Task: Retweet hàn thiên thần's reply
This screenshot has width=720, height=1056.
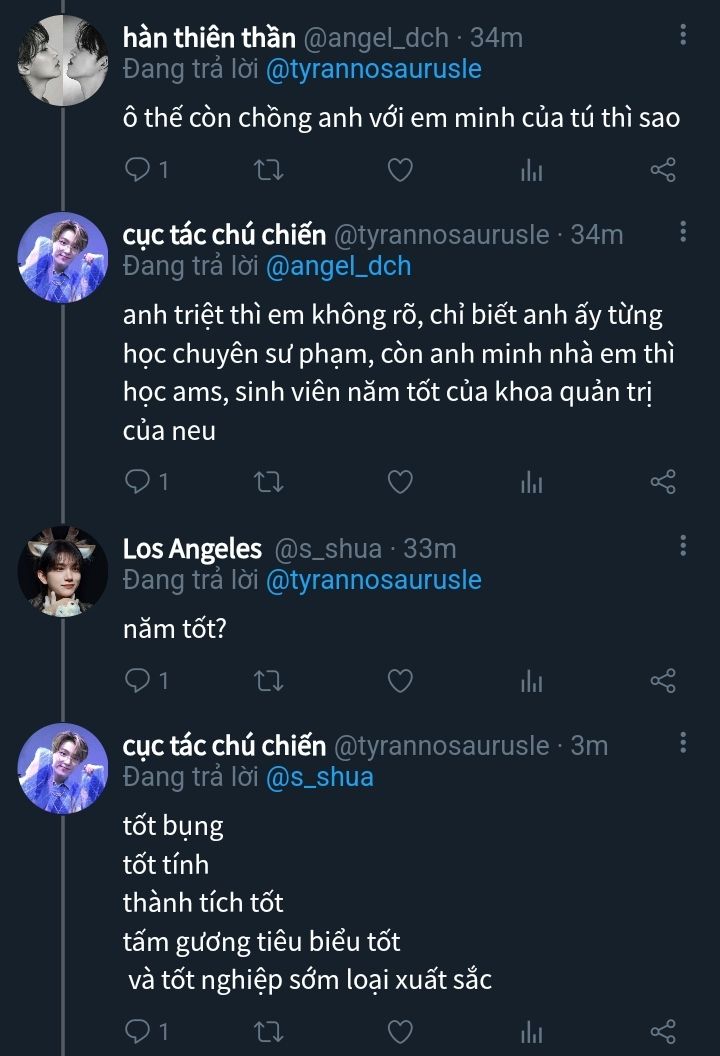Action: [x=269, y=170]
